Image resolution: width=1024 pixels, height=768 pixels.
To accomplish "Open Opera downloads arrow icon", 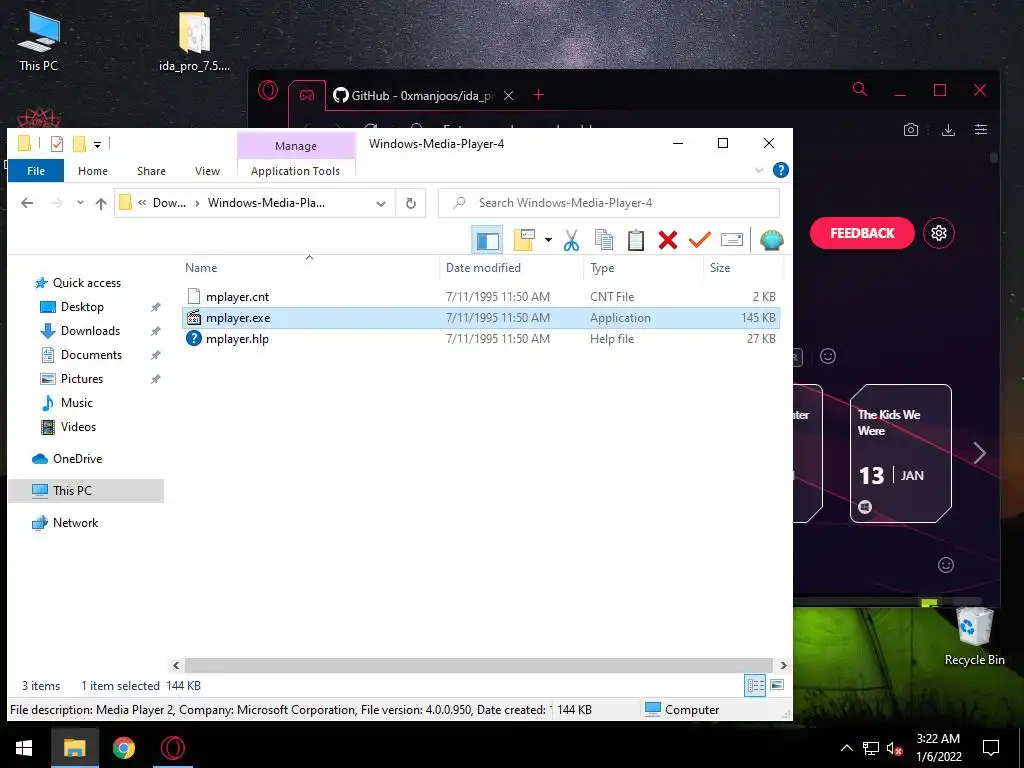I will [948, 130].
